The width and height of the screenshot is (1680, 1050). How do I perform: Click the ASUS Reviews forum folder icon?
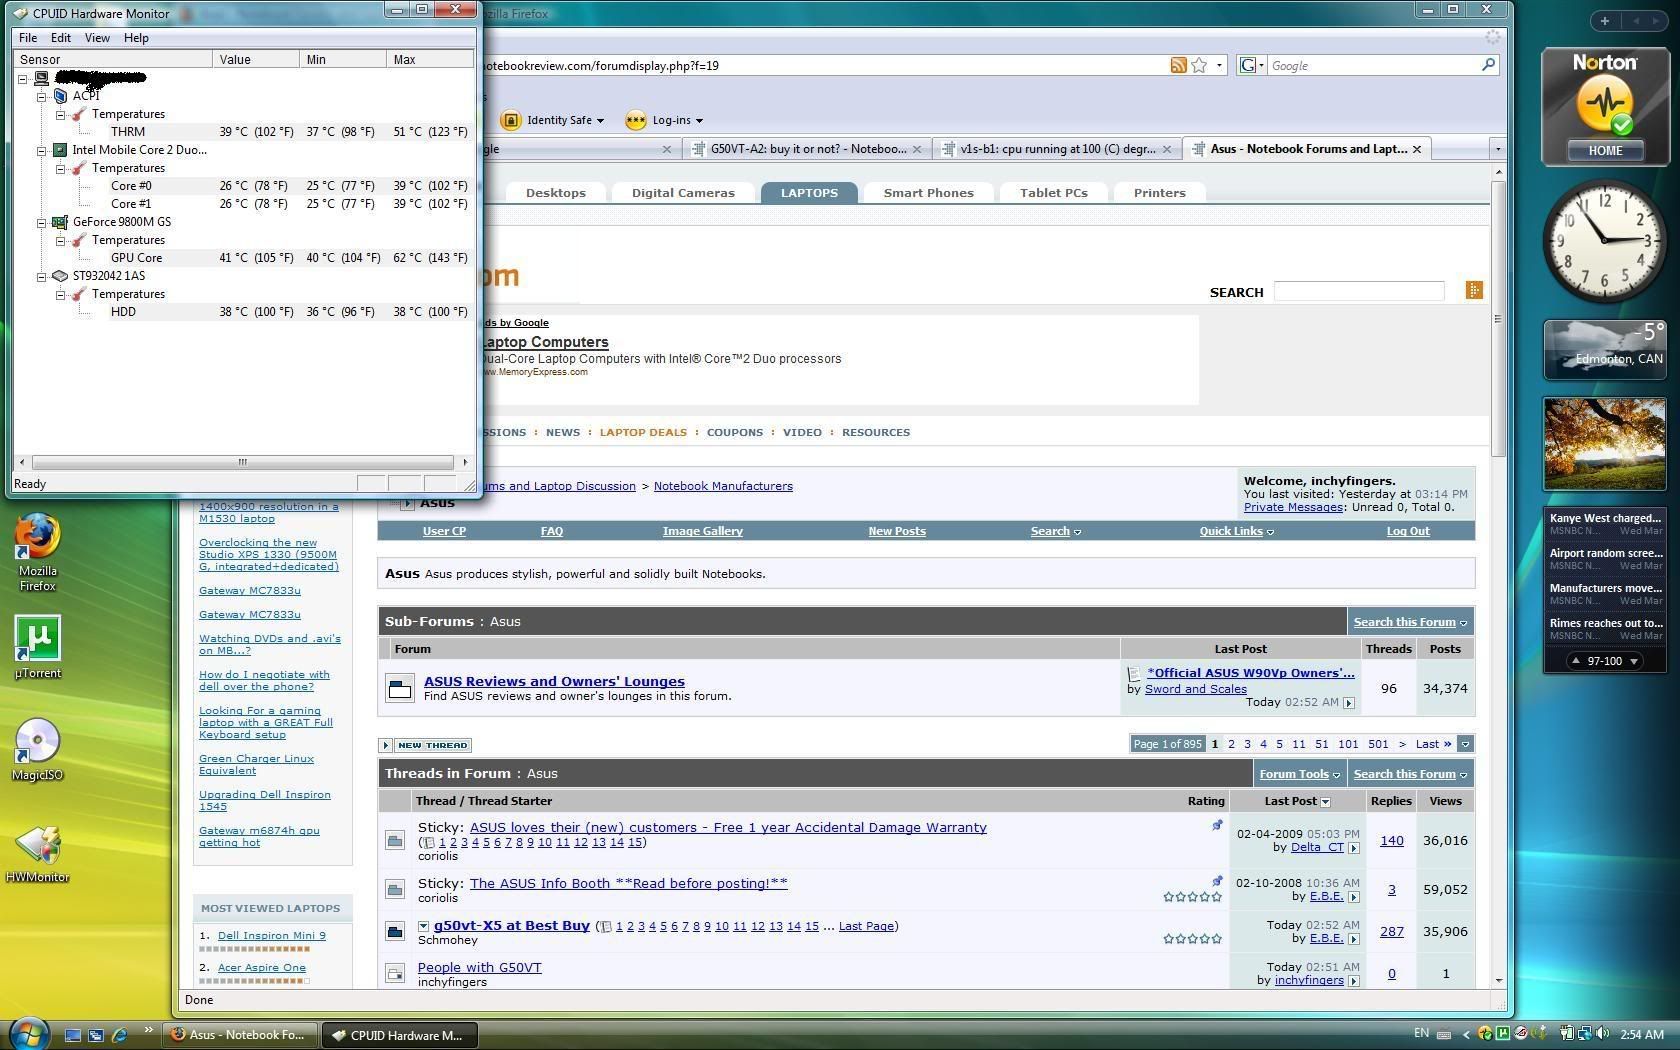click(x=399, y=688)
